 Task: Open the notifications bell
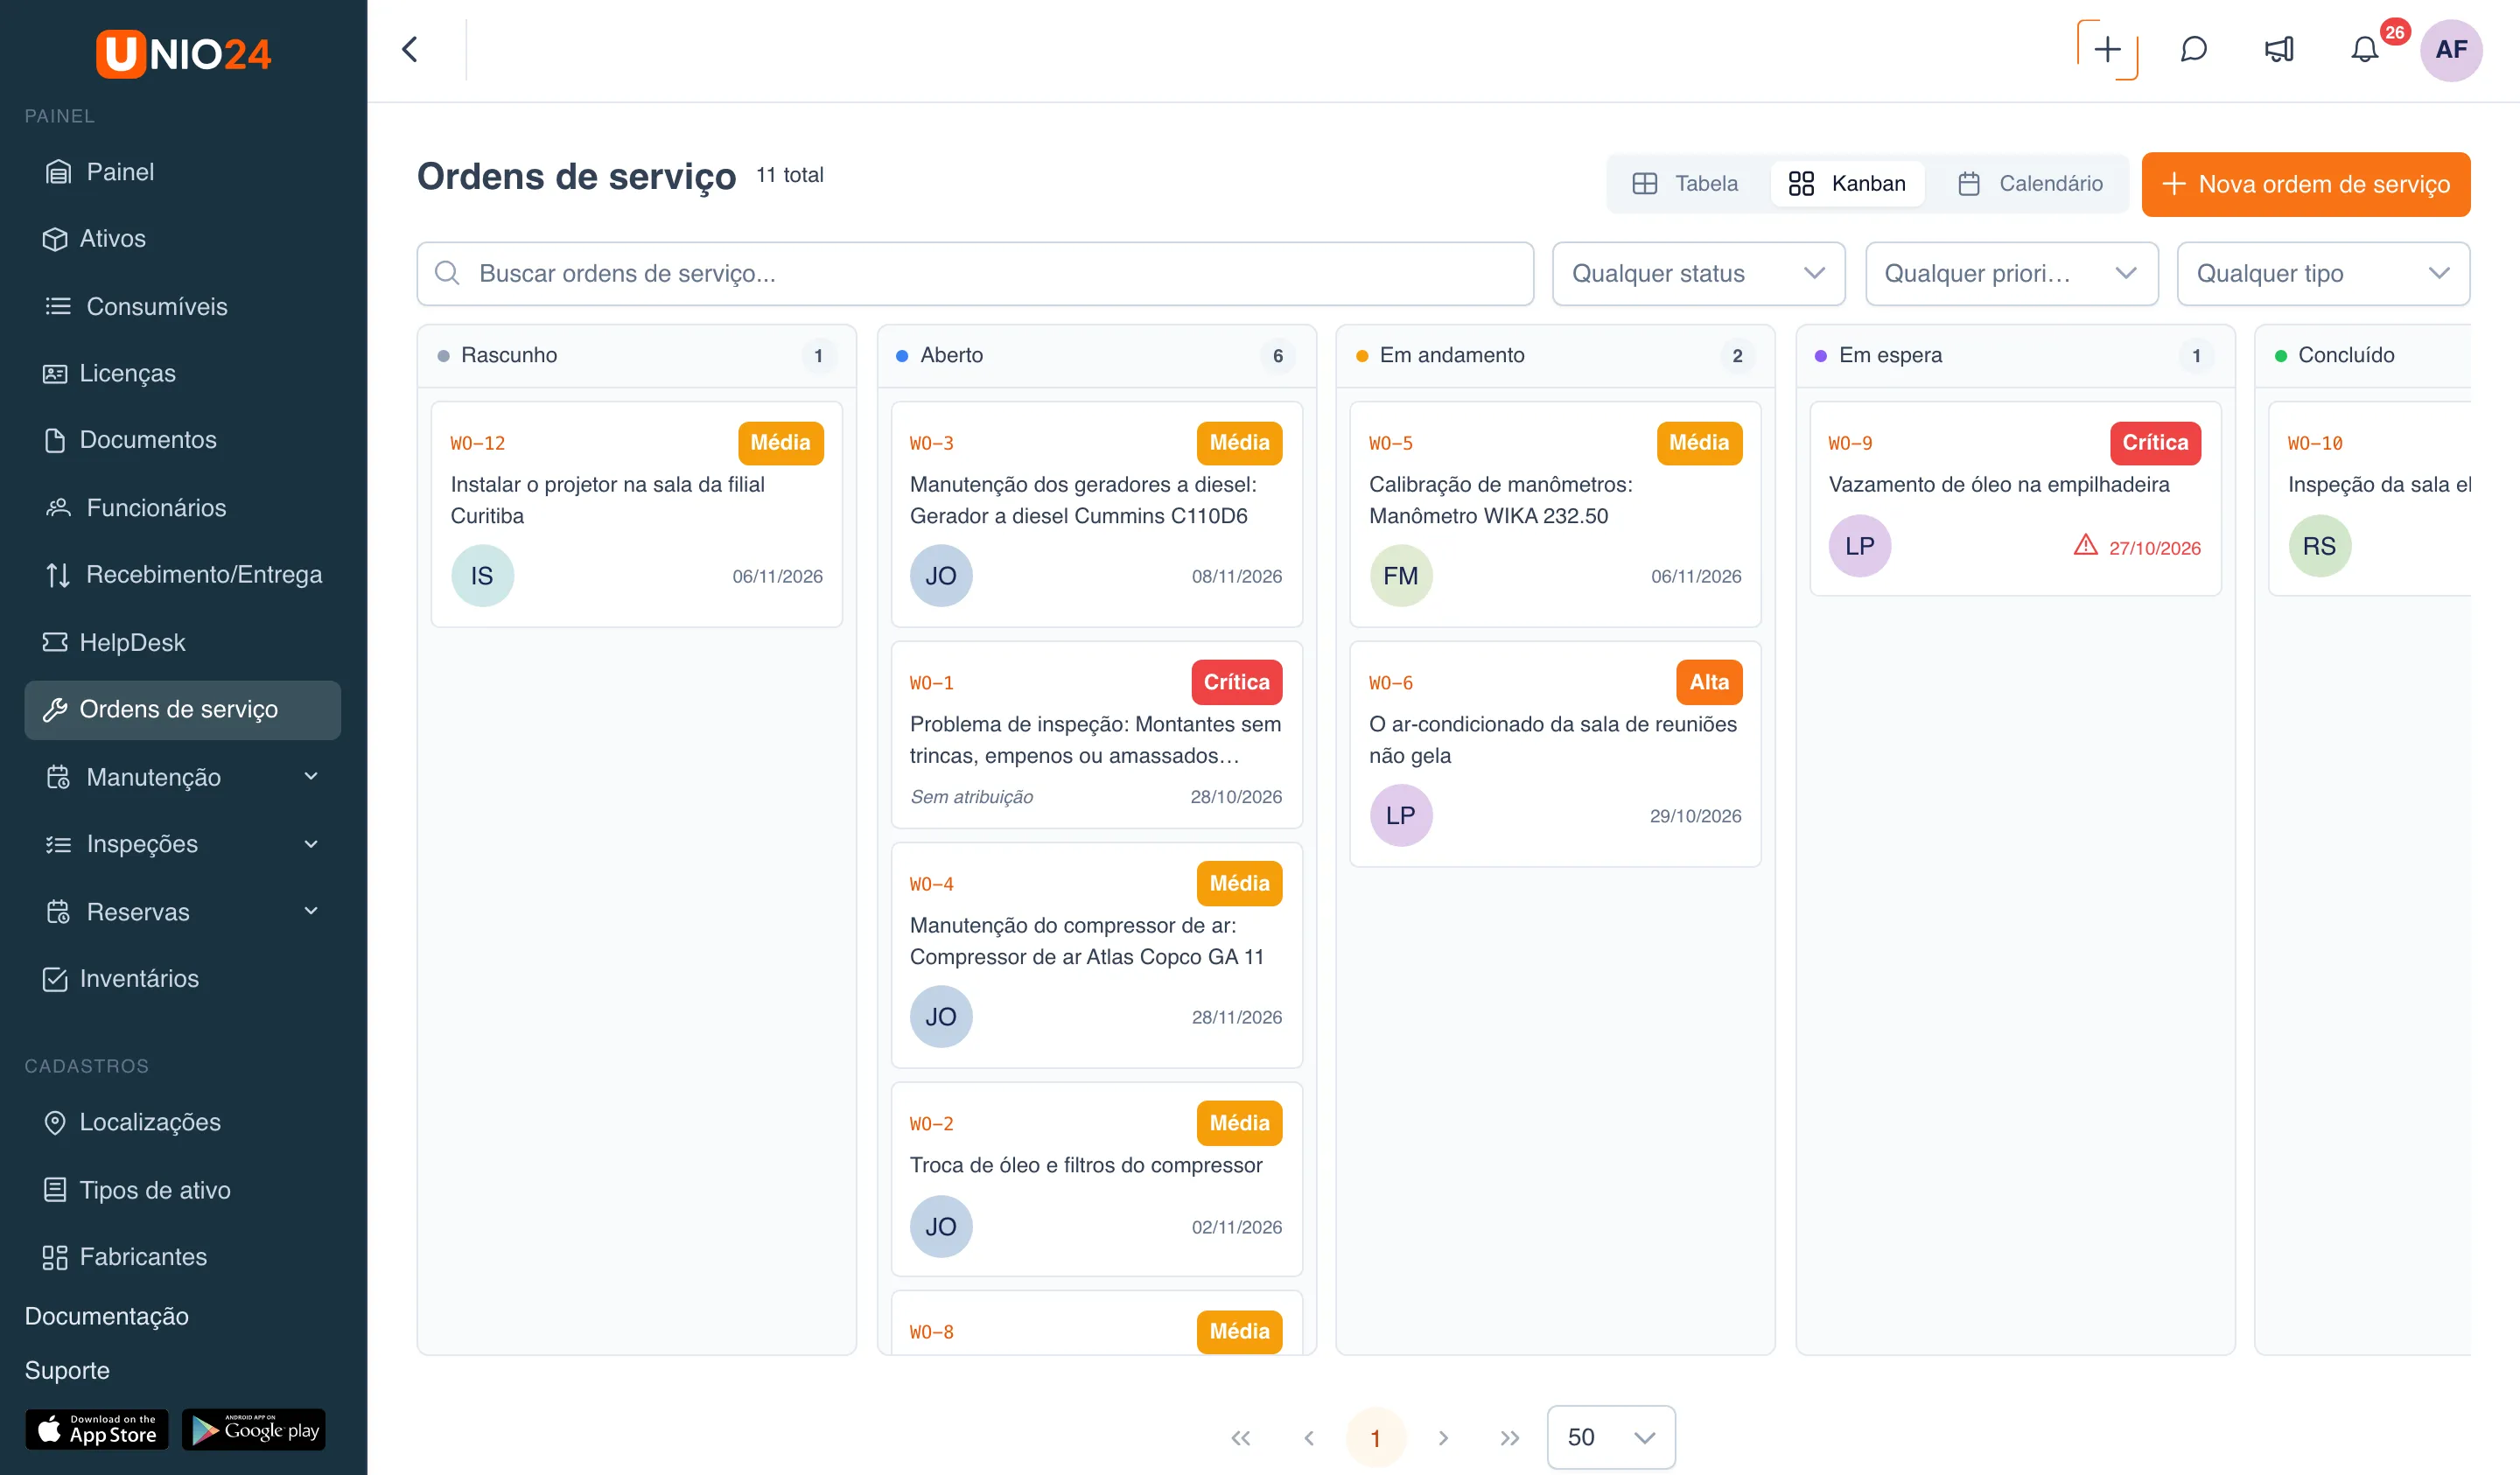[2364, 49]
